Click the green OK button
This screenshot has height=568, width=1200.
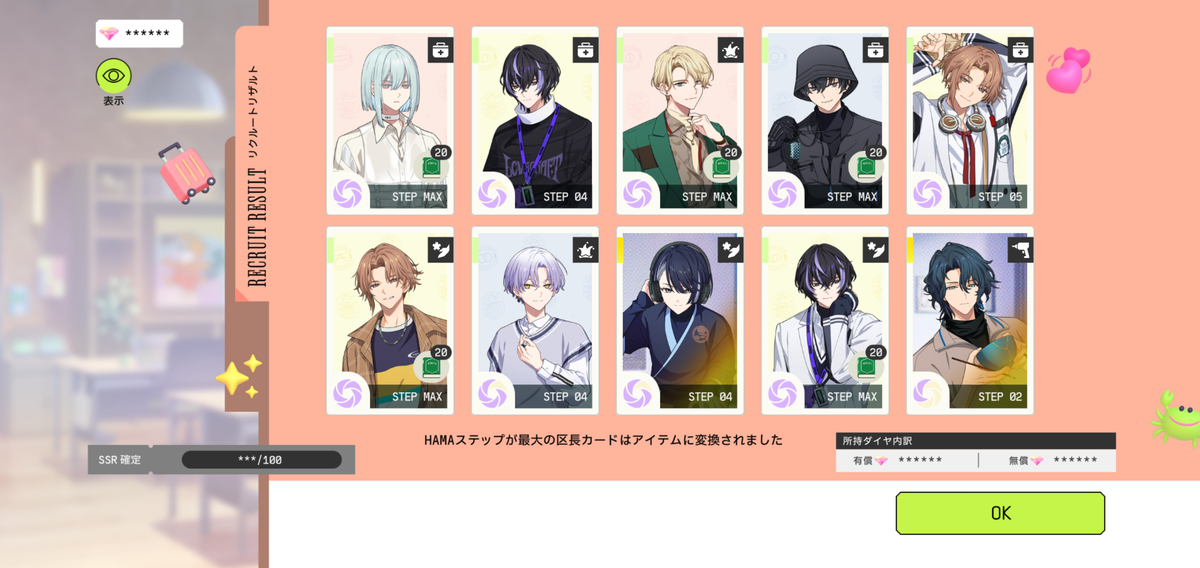1000,513
